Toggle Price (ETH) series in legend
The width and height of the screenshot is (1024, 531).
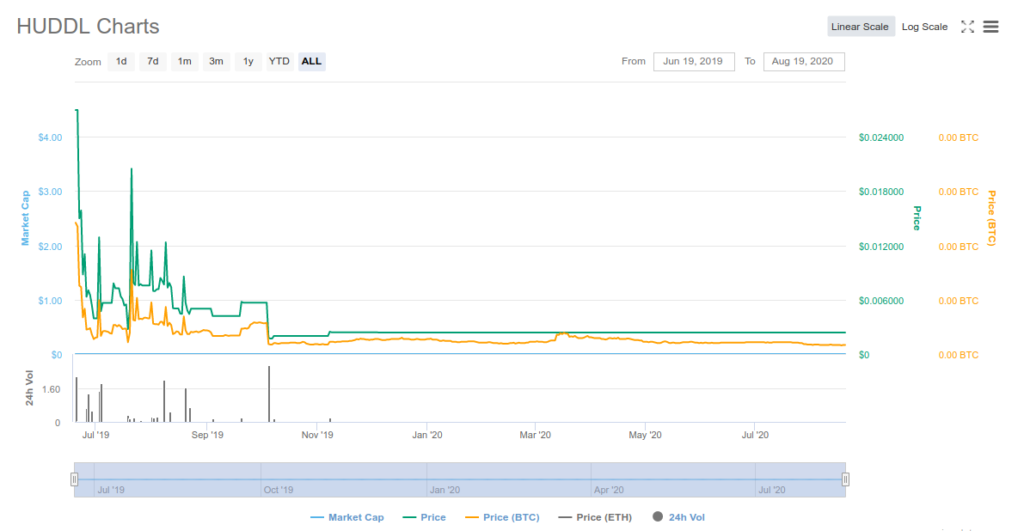click(x=596, y=517)
